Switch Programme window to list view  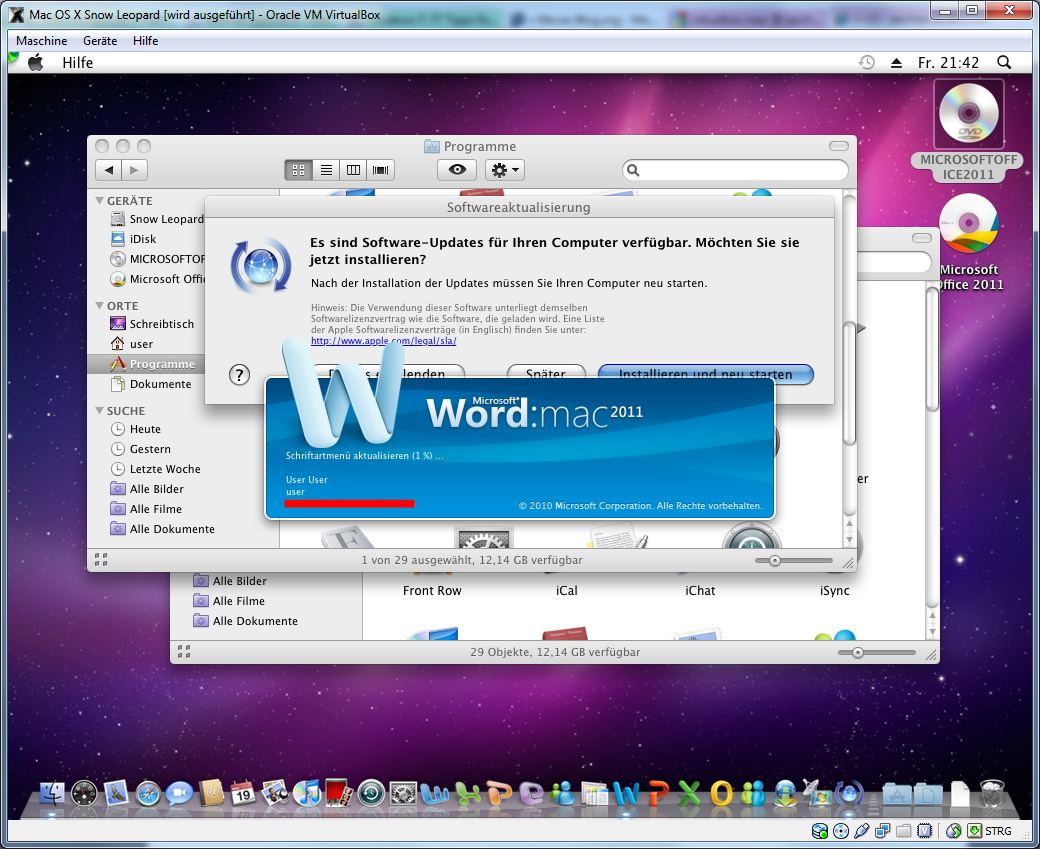click(x=326, y=170)
